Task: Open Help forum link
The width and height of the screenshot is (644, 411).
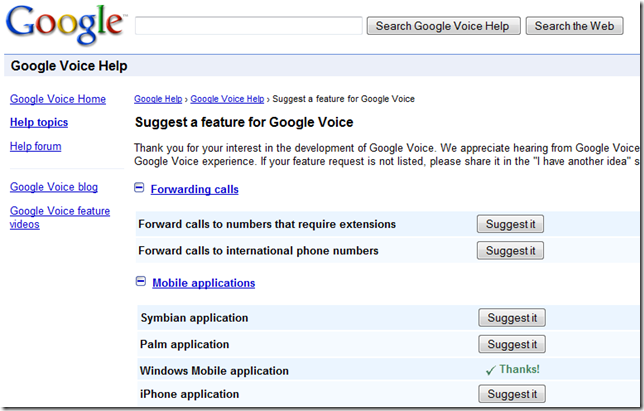Action: (35, 146)
